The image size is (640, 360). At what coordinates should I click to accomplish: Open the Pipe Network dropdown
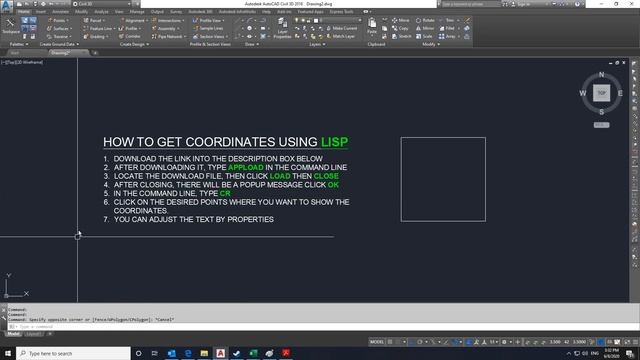coord(169,36)
